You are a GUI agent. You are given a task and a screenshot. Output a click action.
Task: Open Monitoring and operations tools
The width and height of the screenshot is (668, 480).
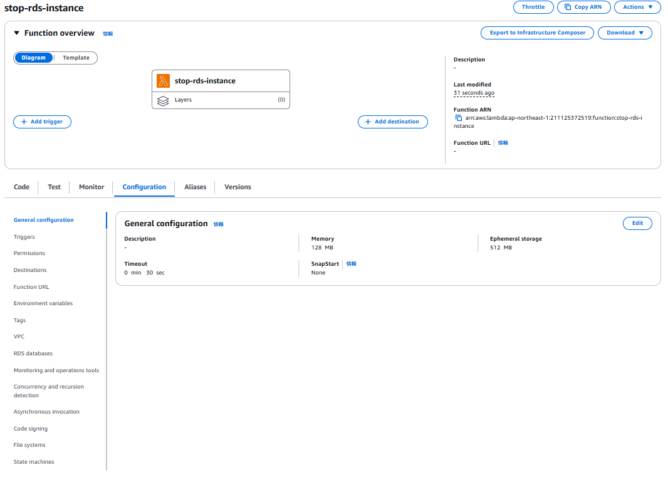[x=56, y=371]
